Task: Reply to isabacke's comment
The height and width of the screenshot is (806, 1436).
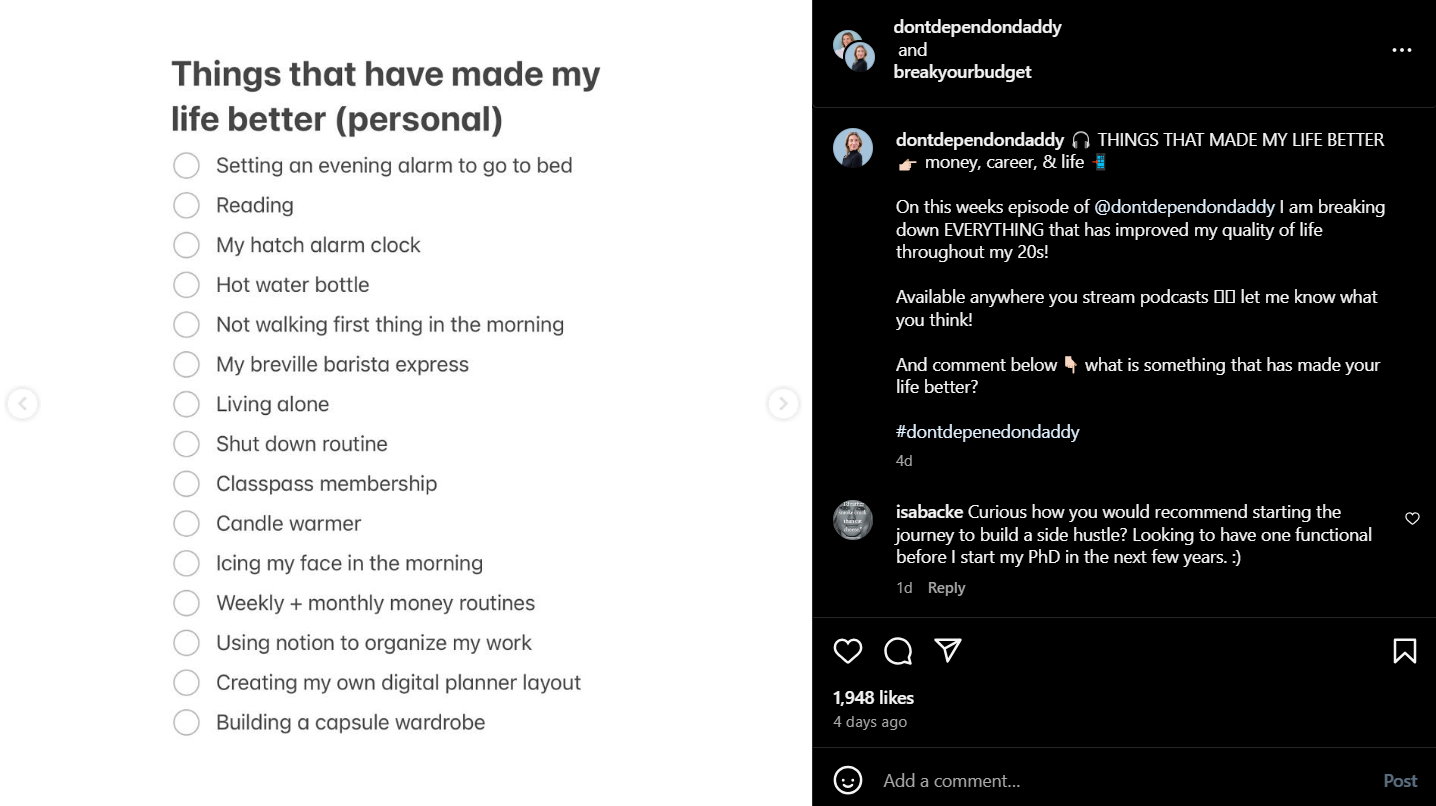Action: click(945, 587)
